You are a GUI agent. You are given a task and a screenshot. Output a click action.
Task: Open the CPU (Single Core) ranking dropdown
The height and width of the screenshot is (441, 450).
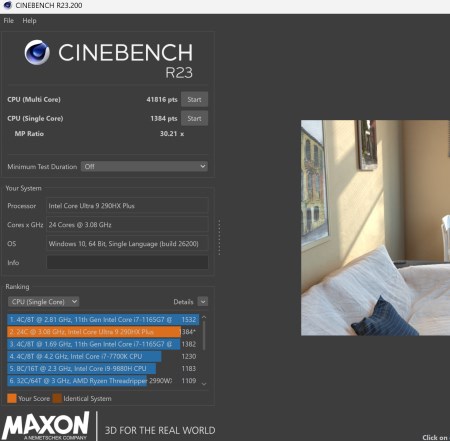coord(44,302)
